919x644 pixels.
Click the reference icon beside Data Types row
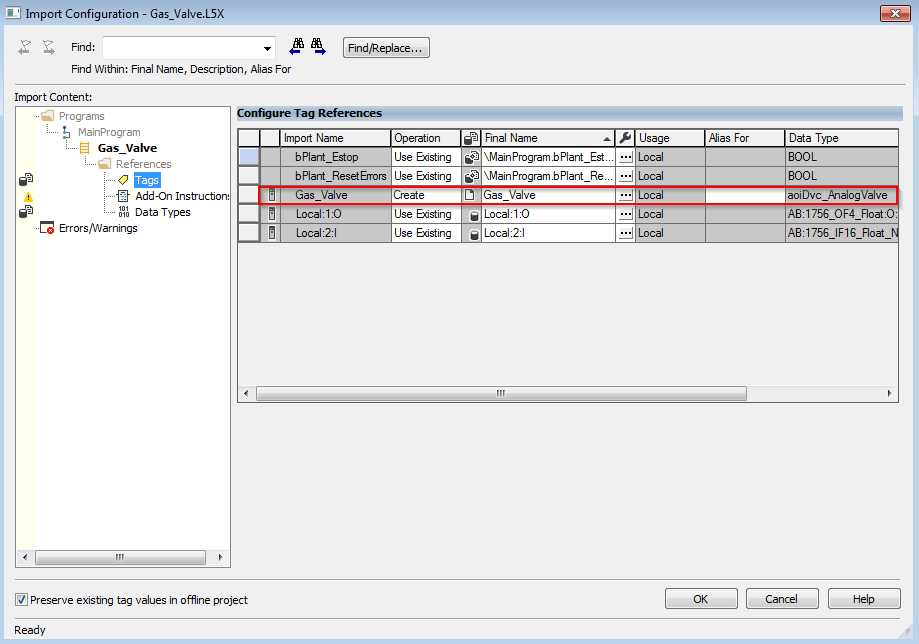[26, 212]
